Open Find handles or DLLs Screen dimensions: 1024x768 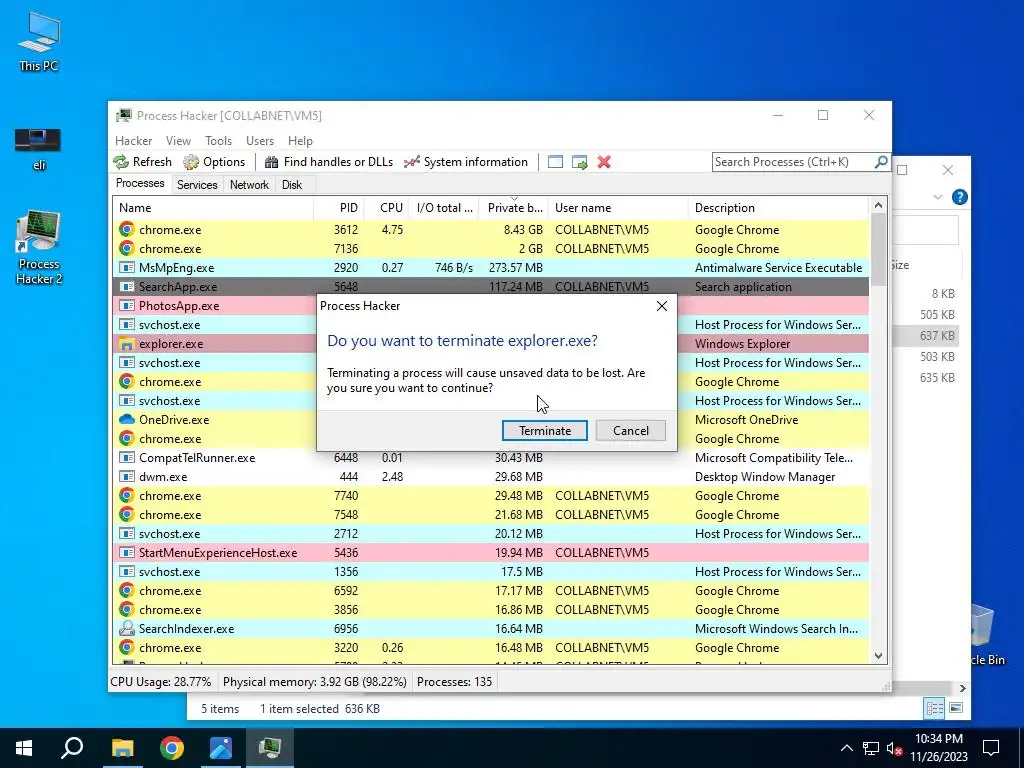tap(329, 162)
